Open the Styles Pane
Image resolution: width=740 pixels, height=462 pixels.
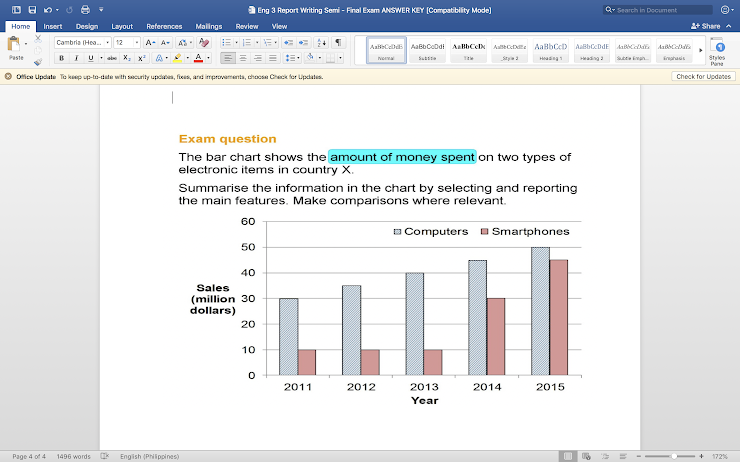717,51
